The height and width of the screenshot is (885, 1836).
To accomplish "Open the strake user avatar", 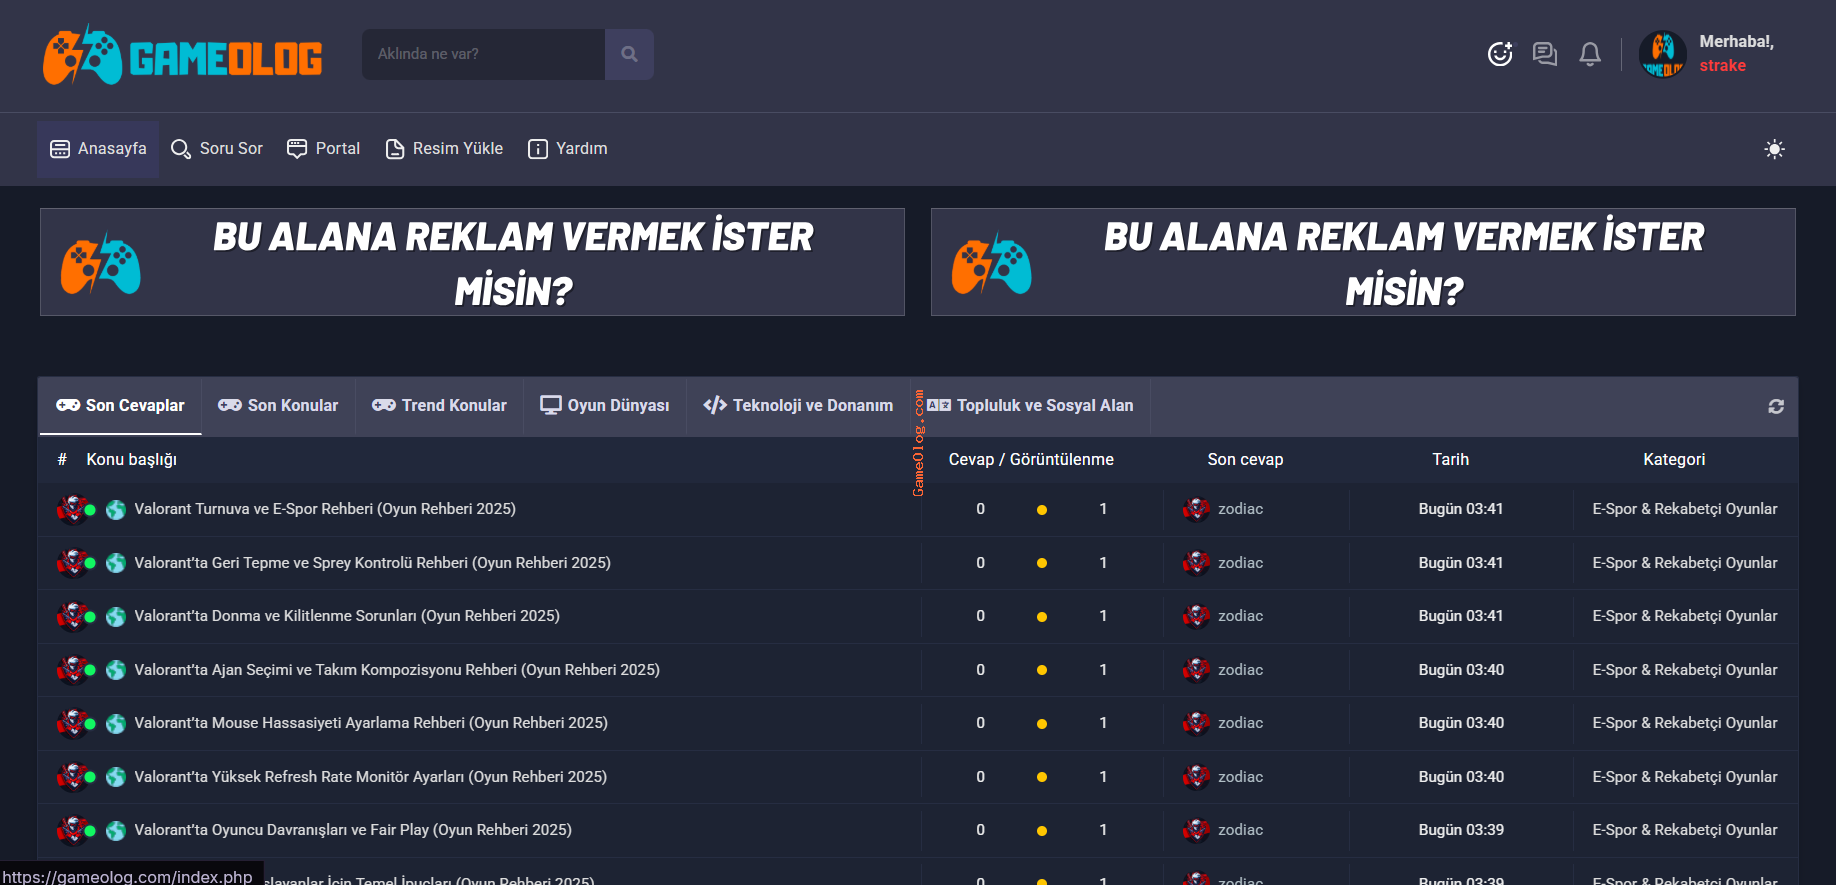I will pos(1662,54).
